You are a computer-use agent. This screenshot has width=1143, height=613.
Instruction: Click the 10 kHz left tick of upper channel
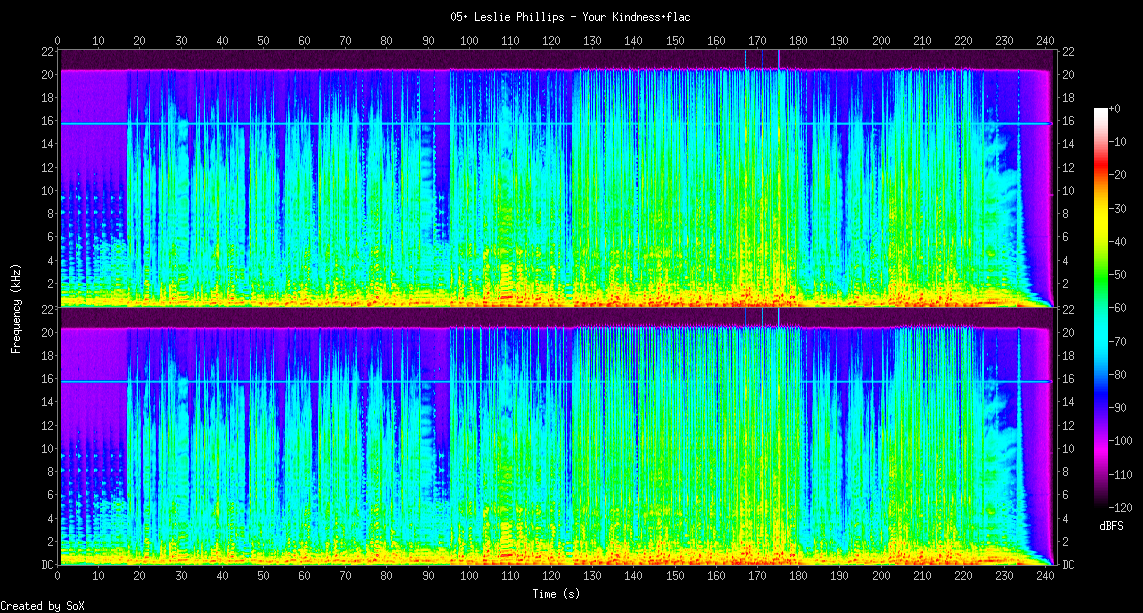46,190
